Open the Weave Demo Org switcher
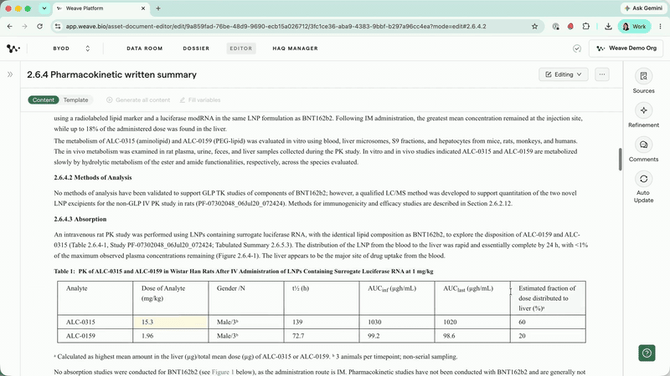This screenshot has width=670, height=376. click(x=626, y=48)
